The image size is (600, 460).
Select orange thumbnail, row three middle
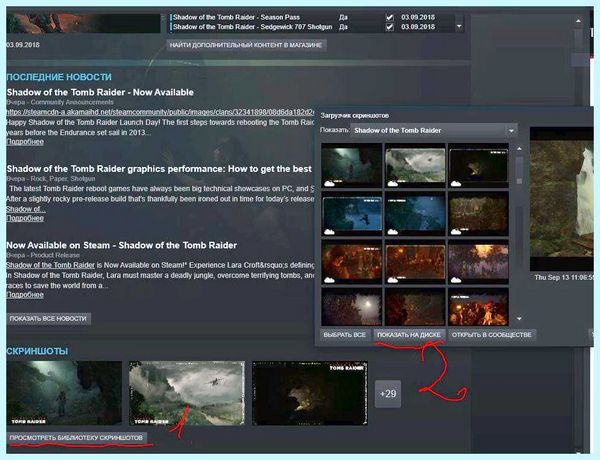point(415,262)
